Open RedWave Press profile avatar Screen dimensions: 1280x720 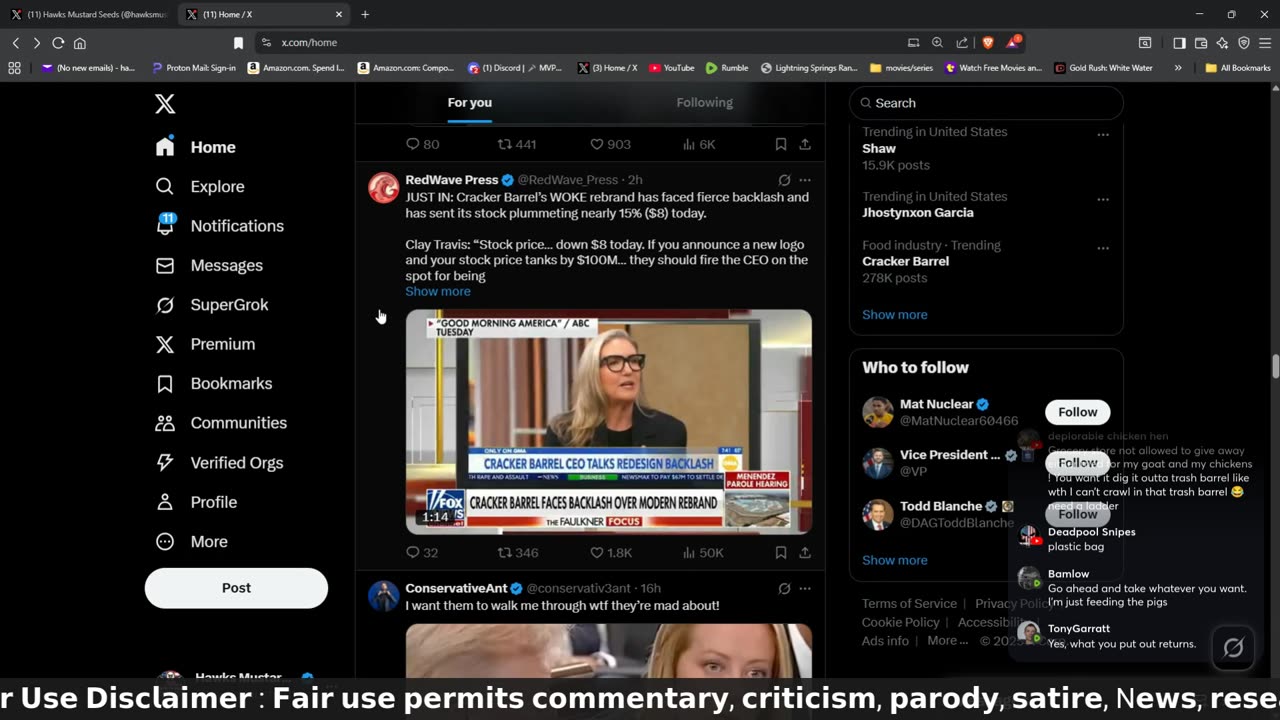[384, 188]
